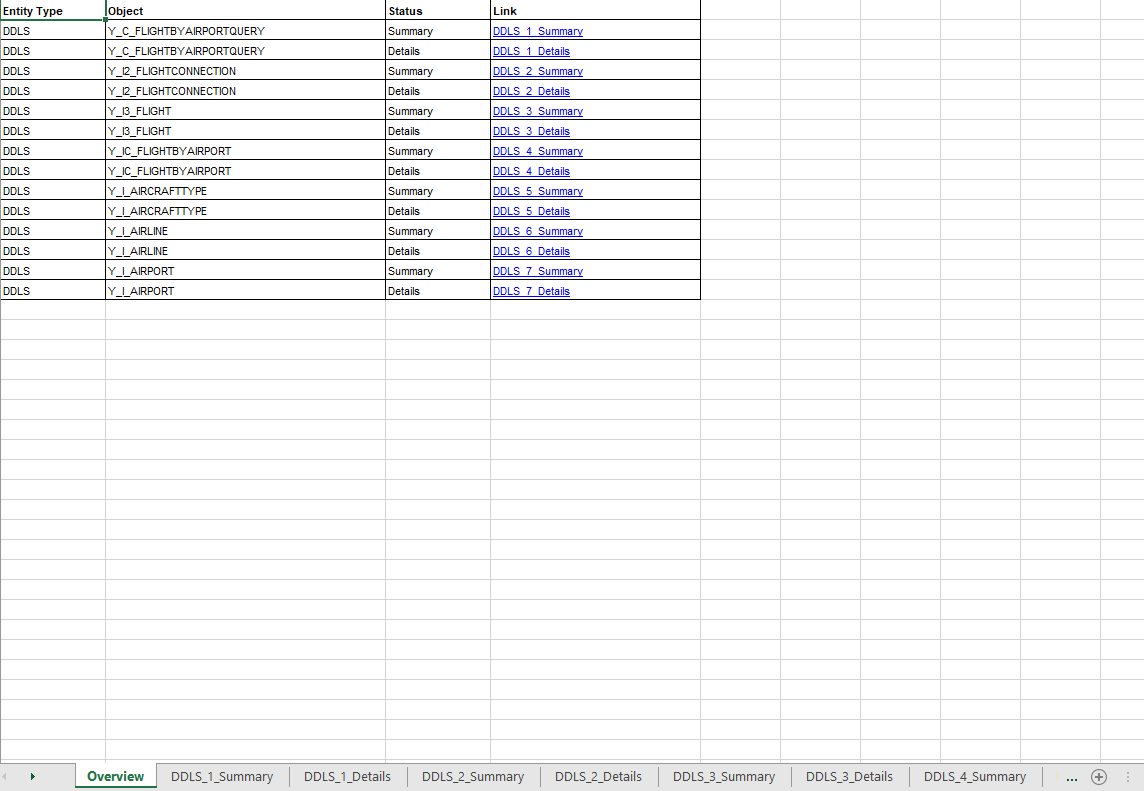
Task: Follow the DDLS_1_Summary hyperlink
Action: [x=538, y=31]
